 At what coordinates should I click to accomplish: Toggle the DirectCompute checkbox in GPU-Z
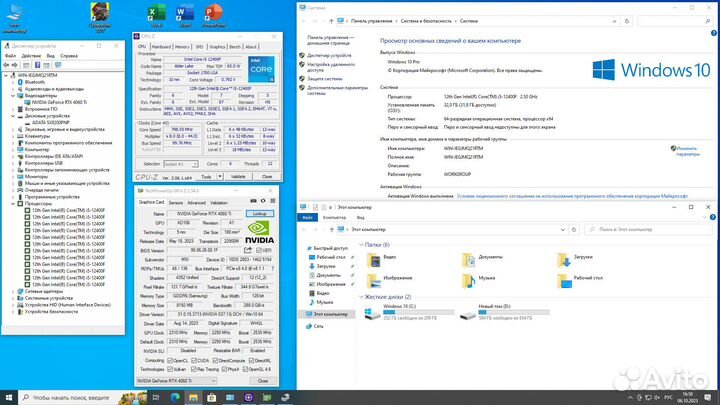216,360
